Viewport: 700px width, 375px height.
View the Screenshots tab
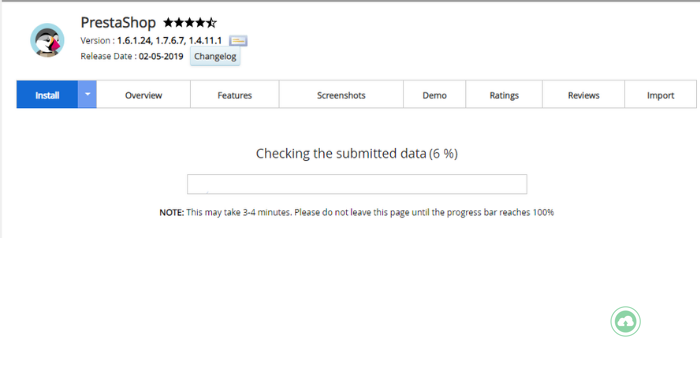[341, 95]
